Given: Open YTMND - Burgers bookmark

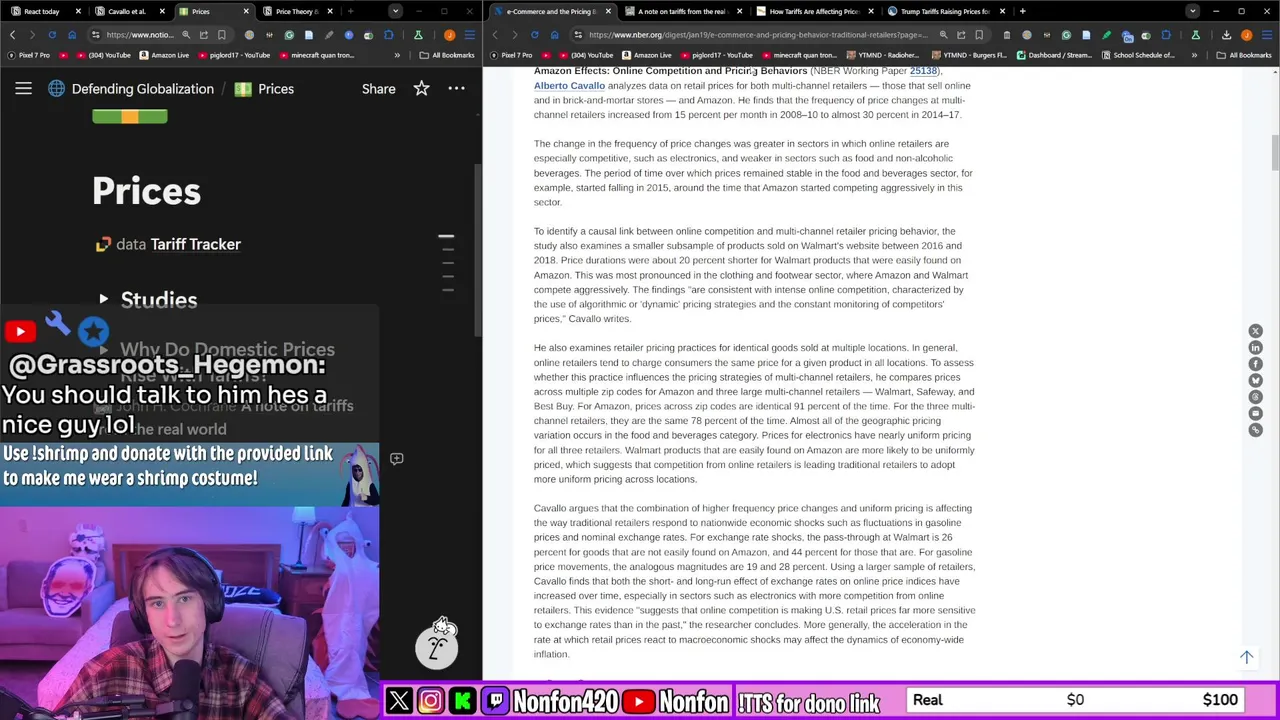Looking at the screenshot, I should [x=969, y=55].
